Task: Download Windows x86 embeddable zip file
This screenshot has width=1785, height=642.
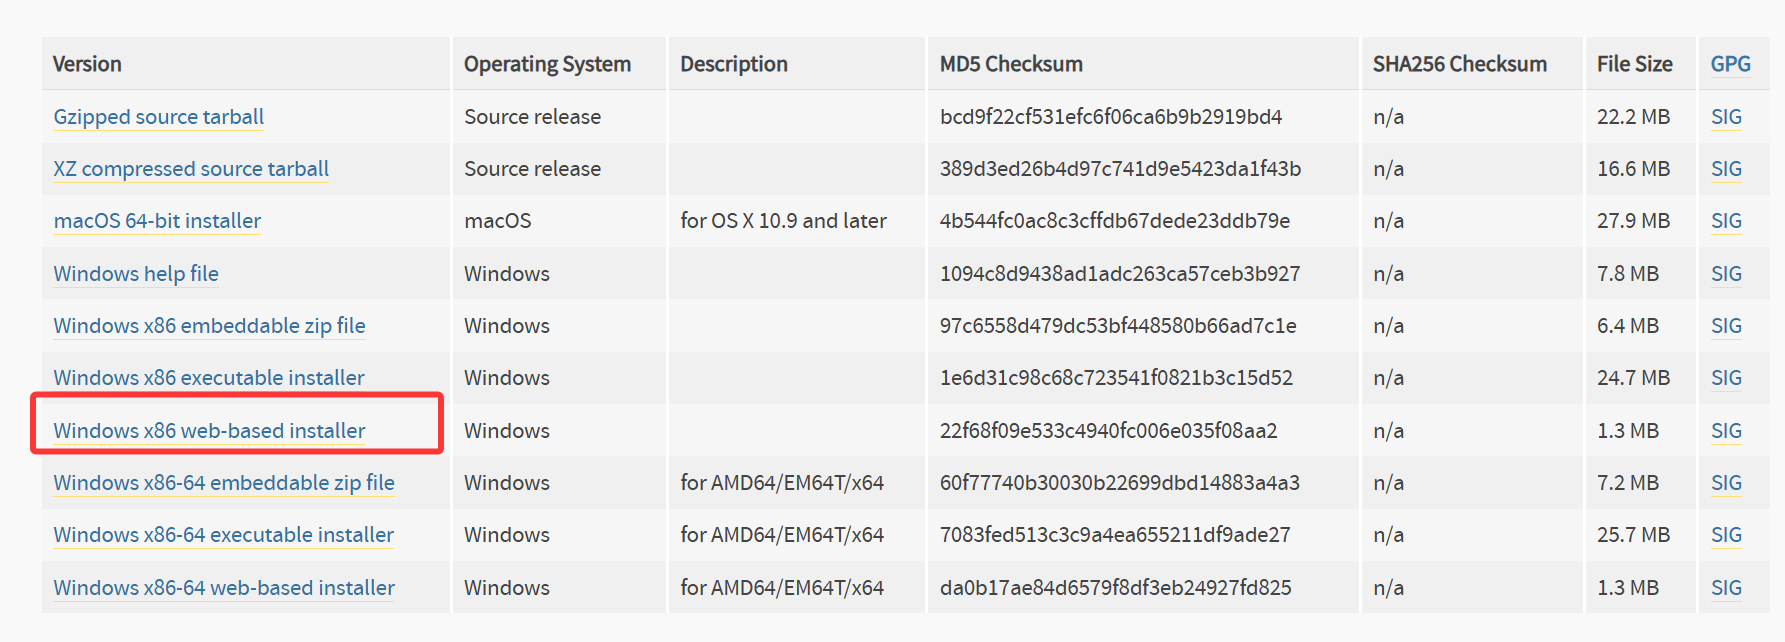Action: pyautogui.click(x=209, y=326)
